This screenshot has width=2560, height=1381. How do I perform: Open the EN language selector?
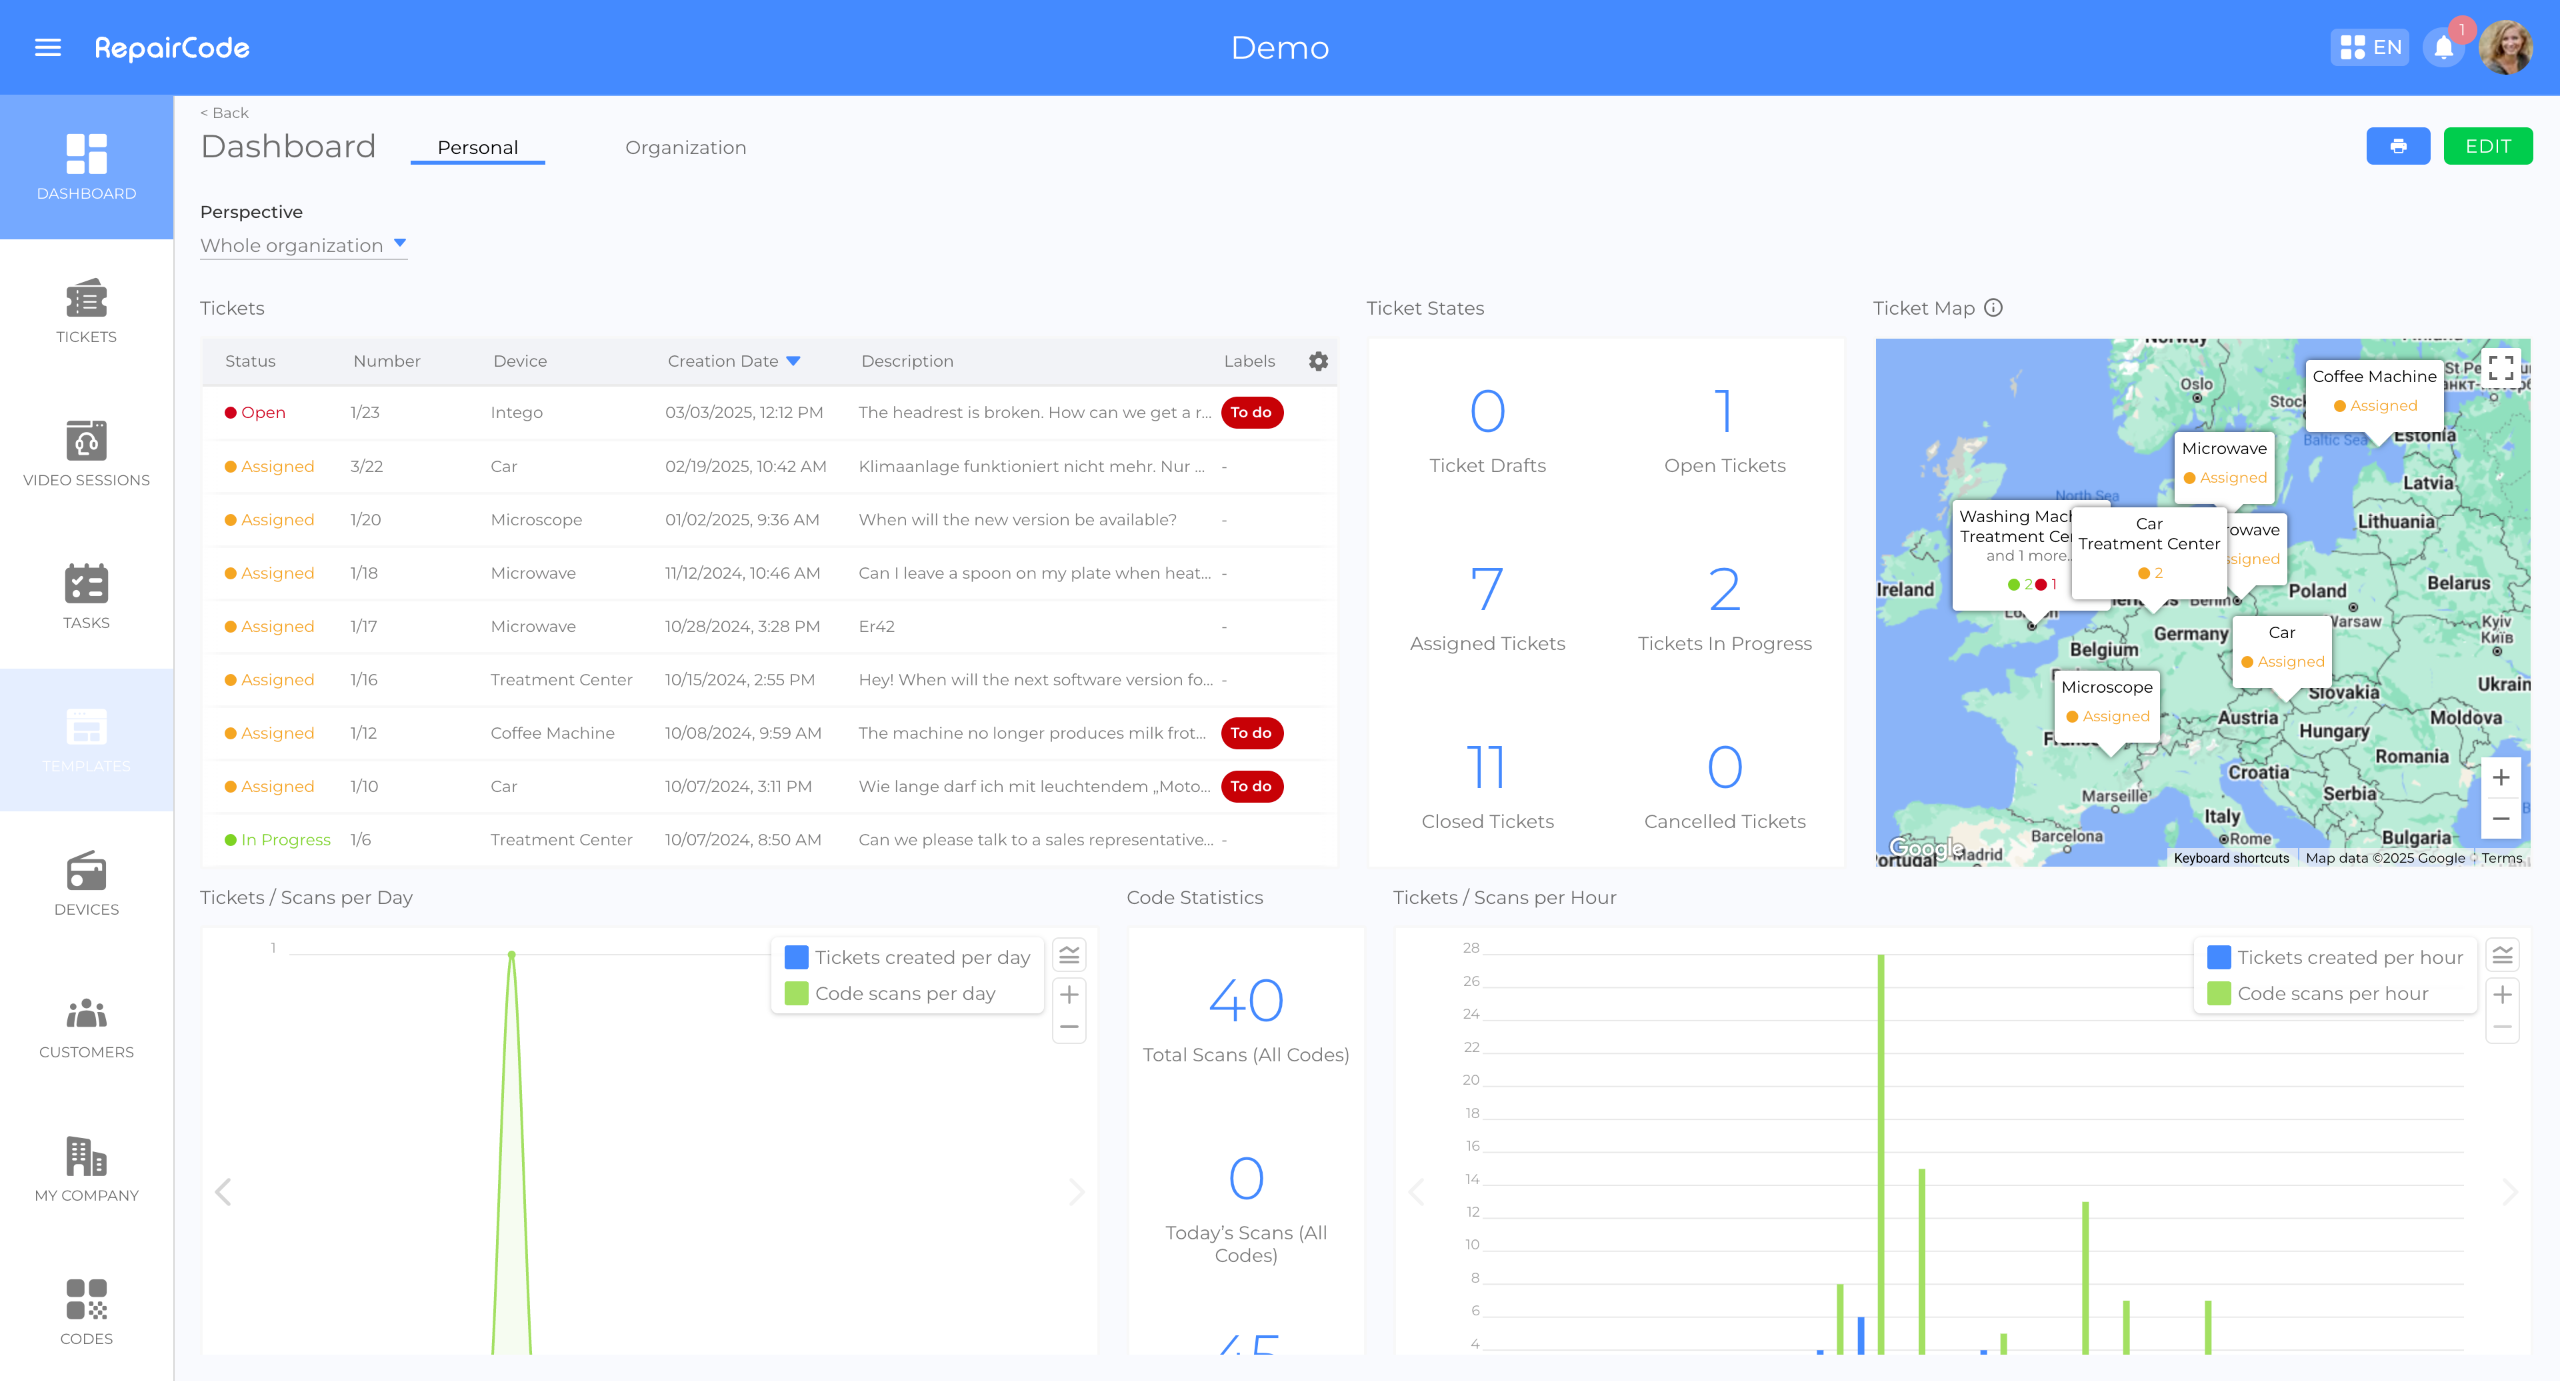click(2370, 47)
